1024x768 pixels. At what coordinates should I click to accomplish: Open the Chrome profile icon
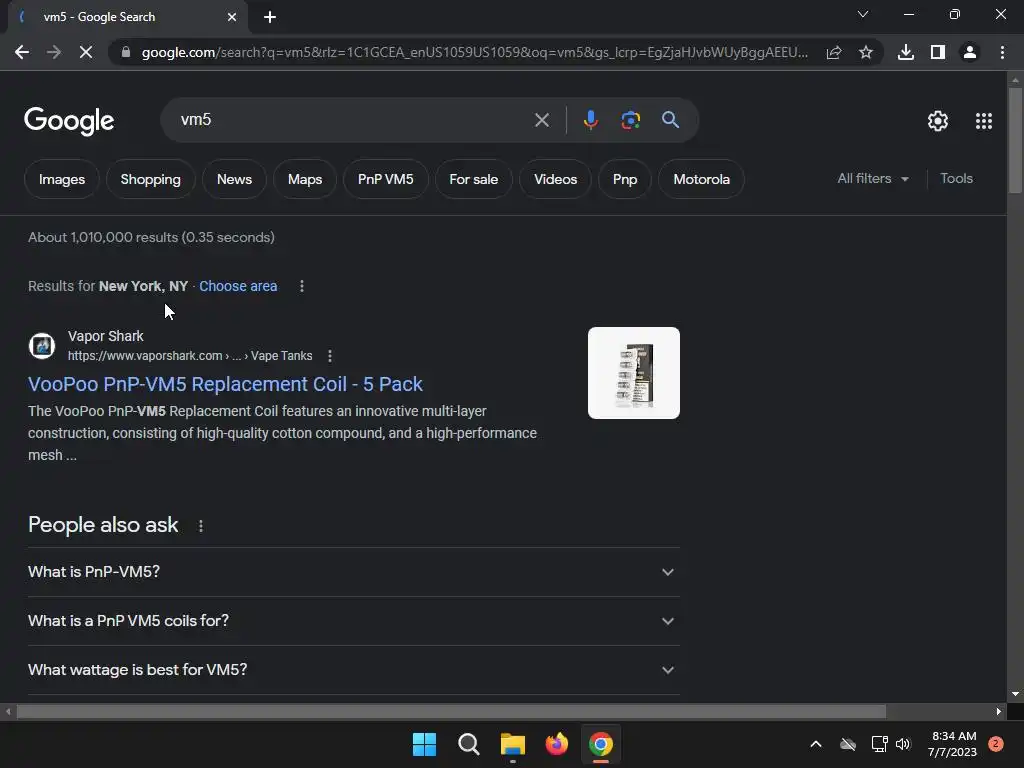pos(970,52)
